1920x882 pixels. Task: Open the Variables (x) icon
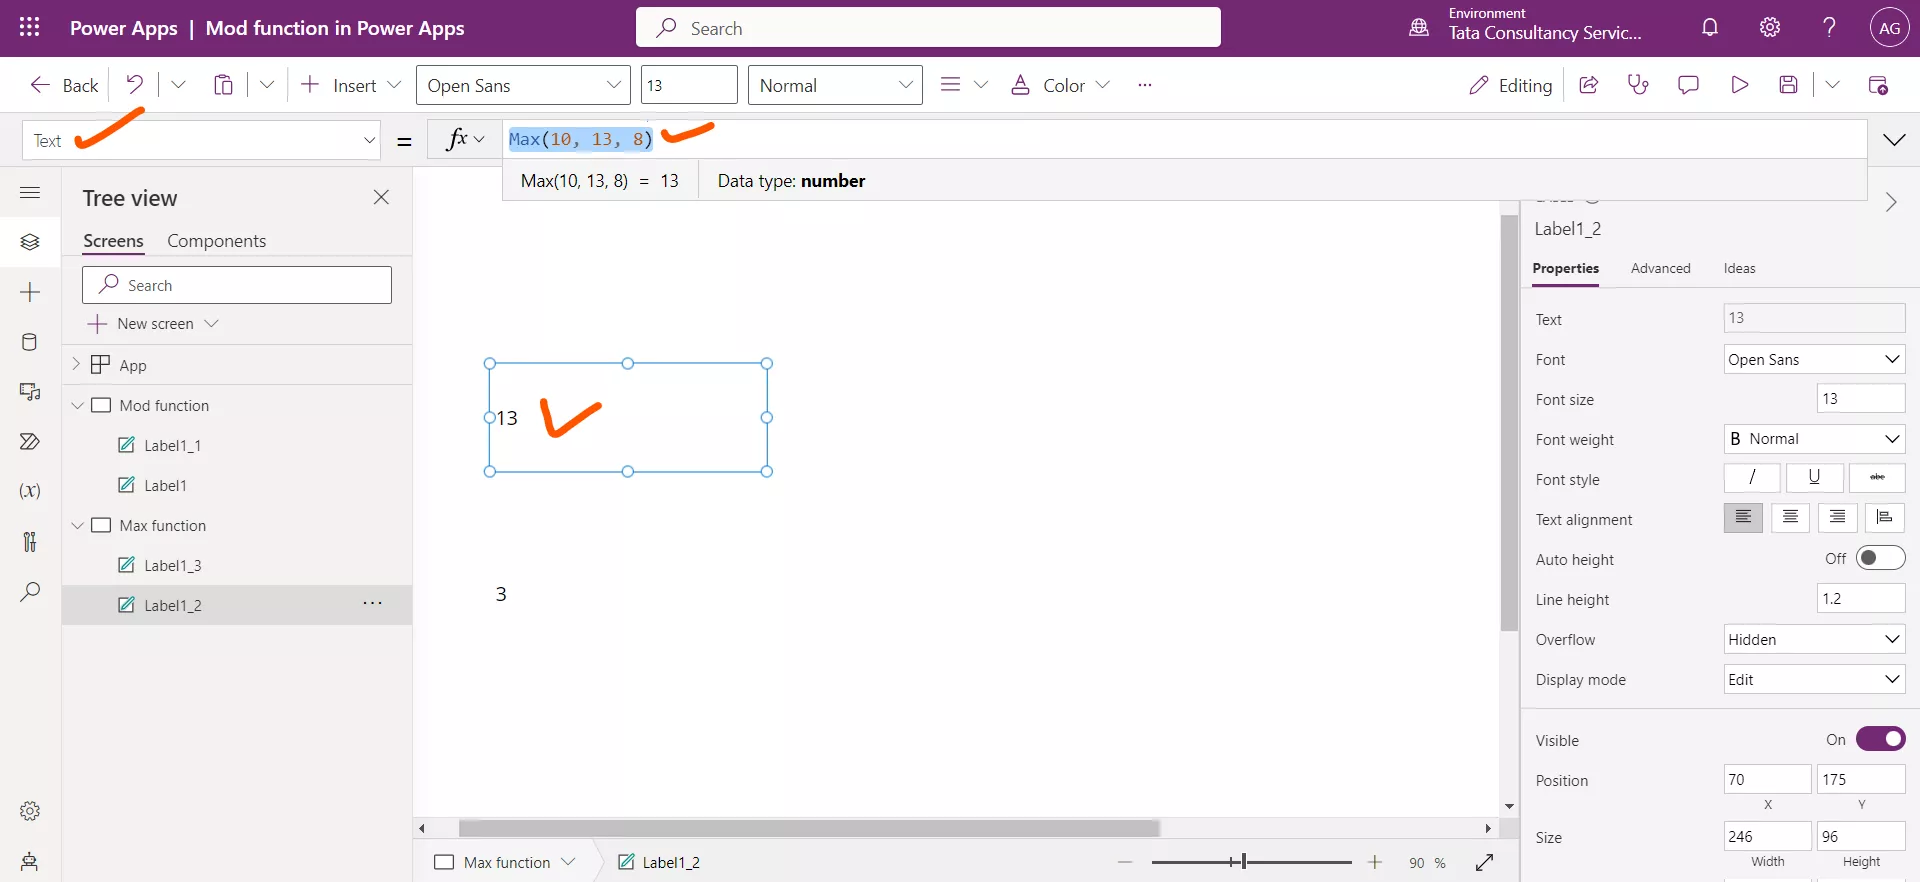point(30,491)
